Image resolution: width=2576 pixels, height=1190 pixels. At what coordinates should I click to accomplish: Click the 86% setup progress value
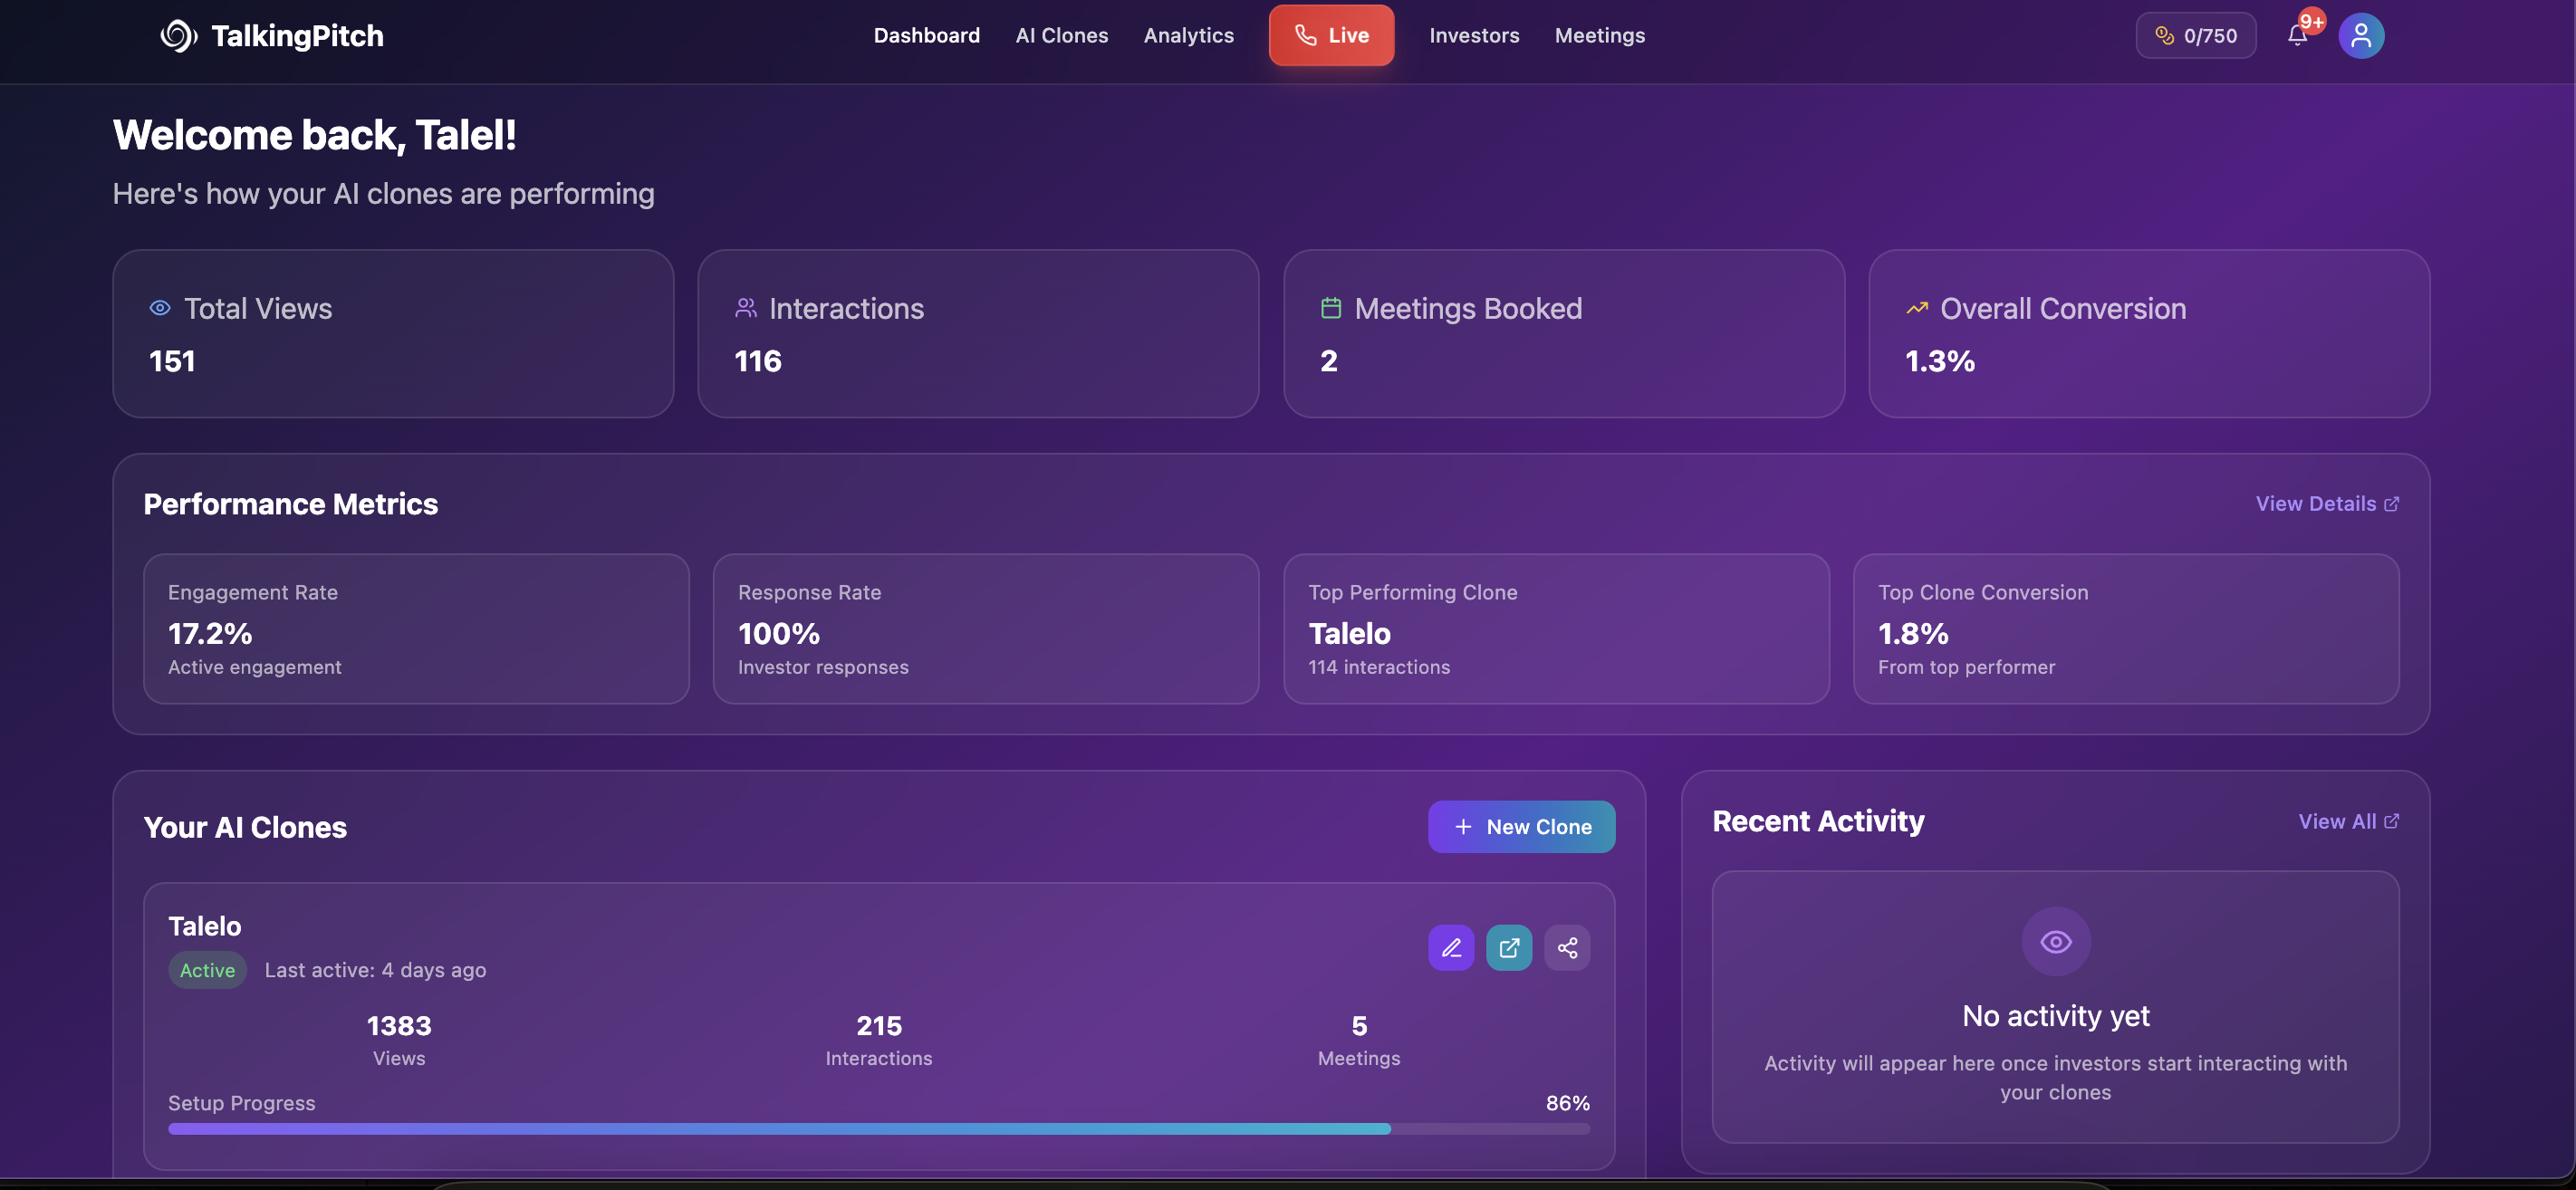1568,1103
